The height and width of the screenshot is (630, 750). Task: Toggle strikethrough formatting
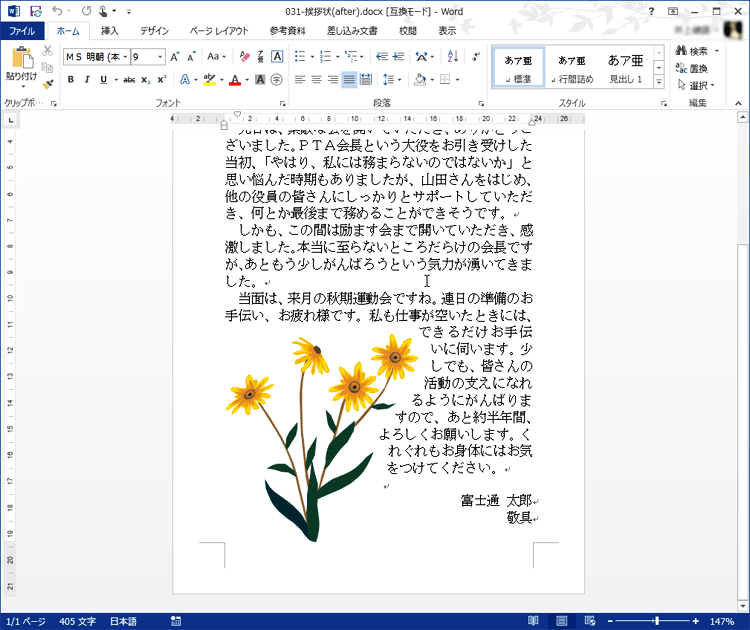click(x=129, y=79)
